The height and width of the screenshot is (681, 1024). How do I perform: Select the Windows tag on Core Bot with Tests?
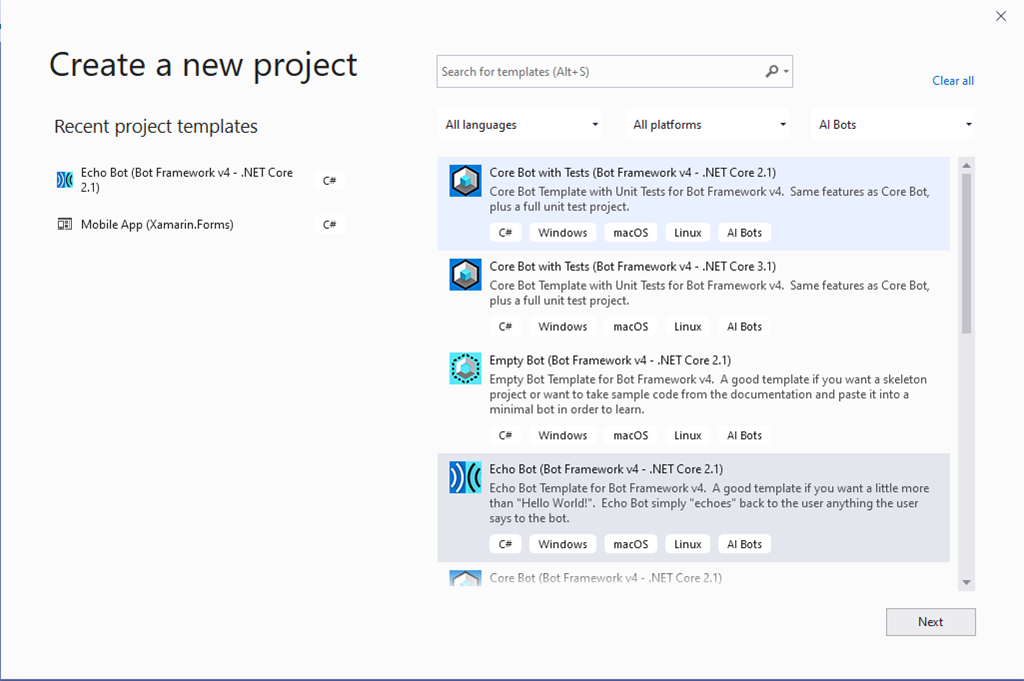coord(562,232)
